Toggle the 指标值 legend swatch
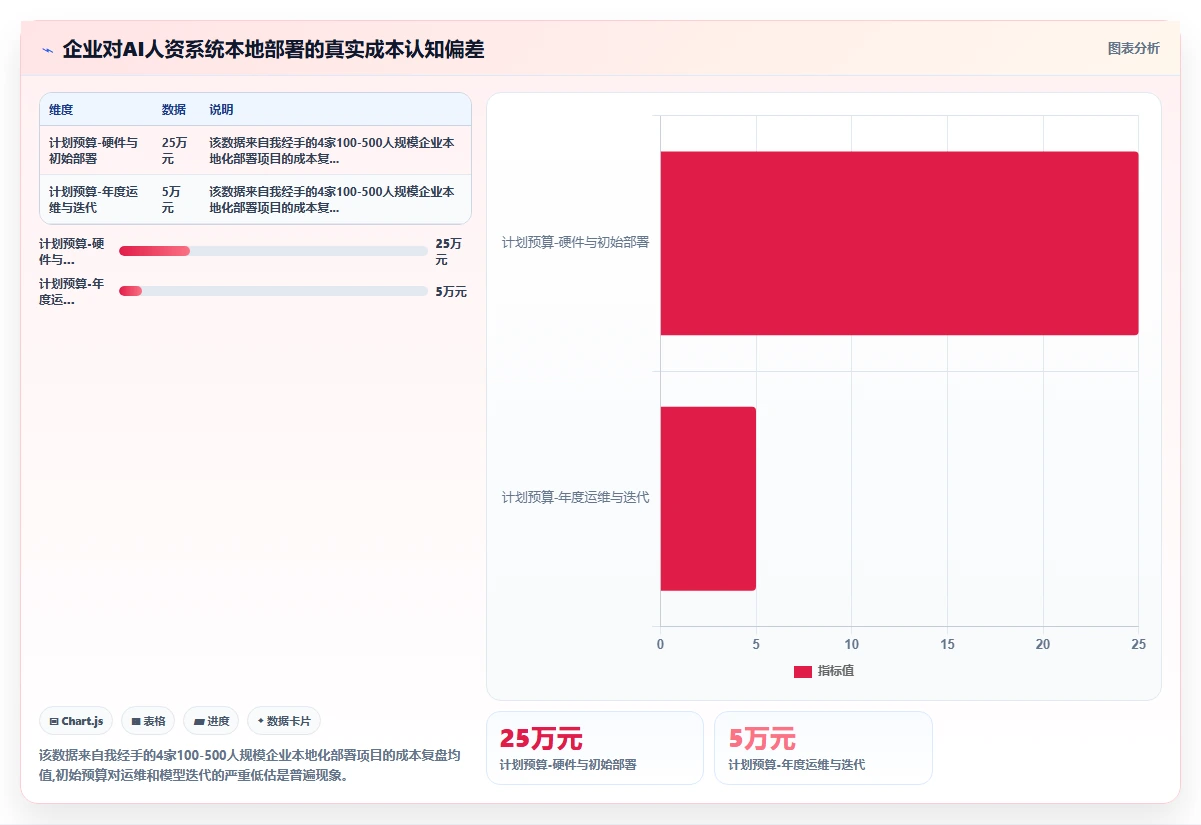The height and width of the screenshot is (825, 1201). (x=803, y=672)
